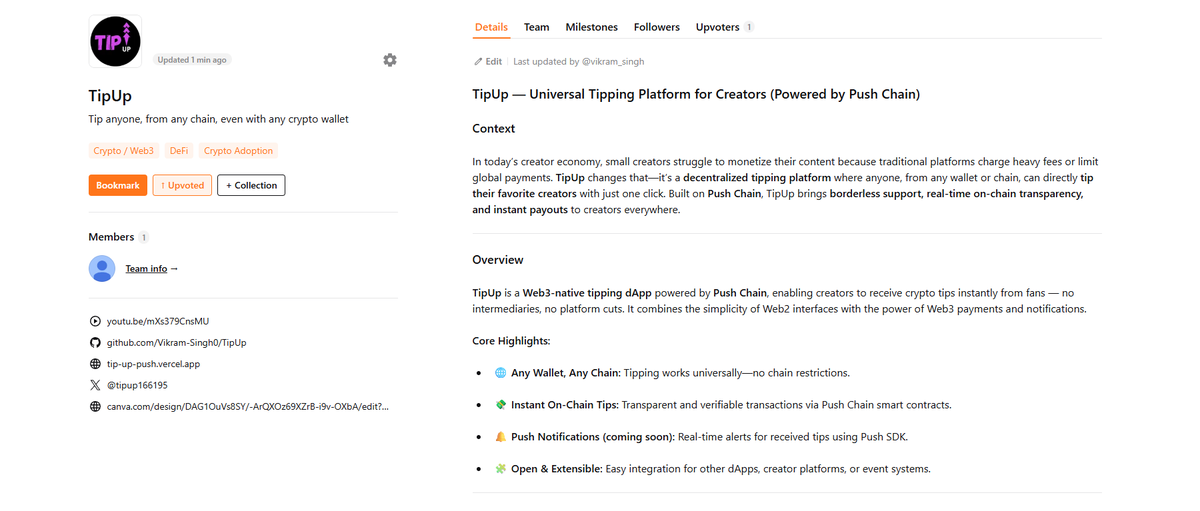Click the TipUp project logo
Image resolution: width=1200 pixels, height=511 pixels.
click(x=115, y=41)
